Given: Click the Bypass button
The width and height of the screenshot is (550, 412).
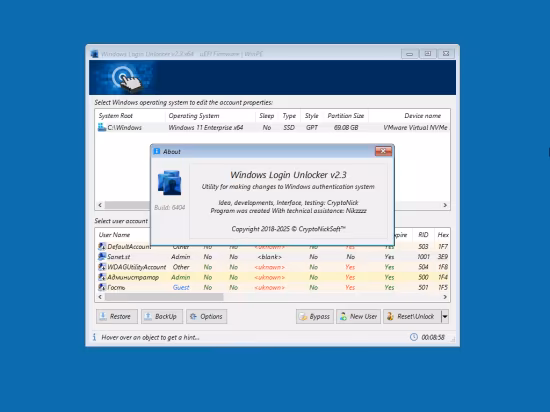Looking at the screenshot, I should coord(315,316).
